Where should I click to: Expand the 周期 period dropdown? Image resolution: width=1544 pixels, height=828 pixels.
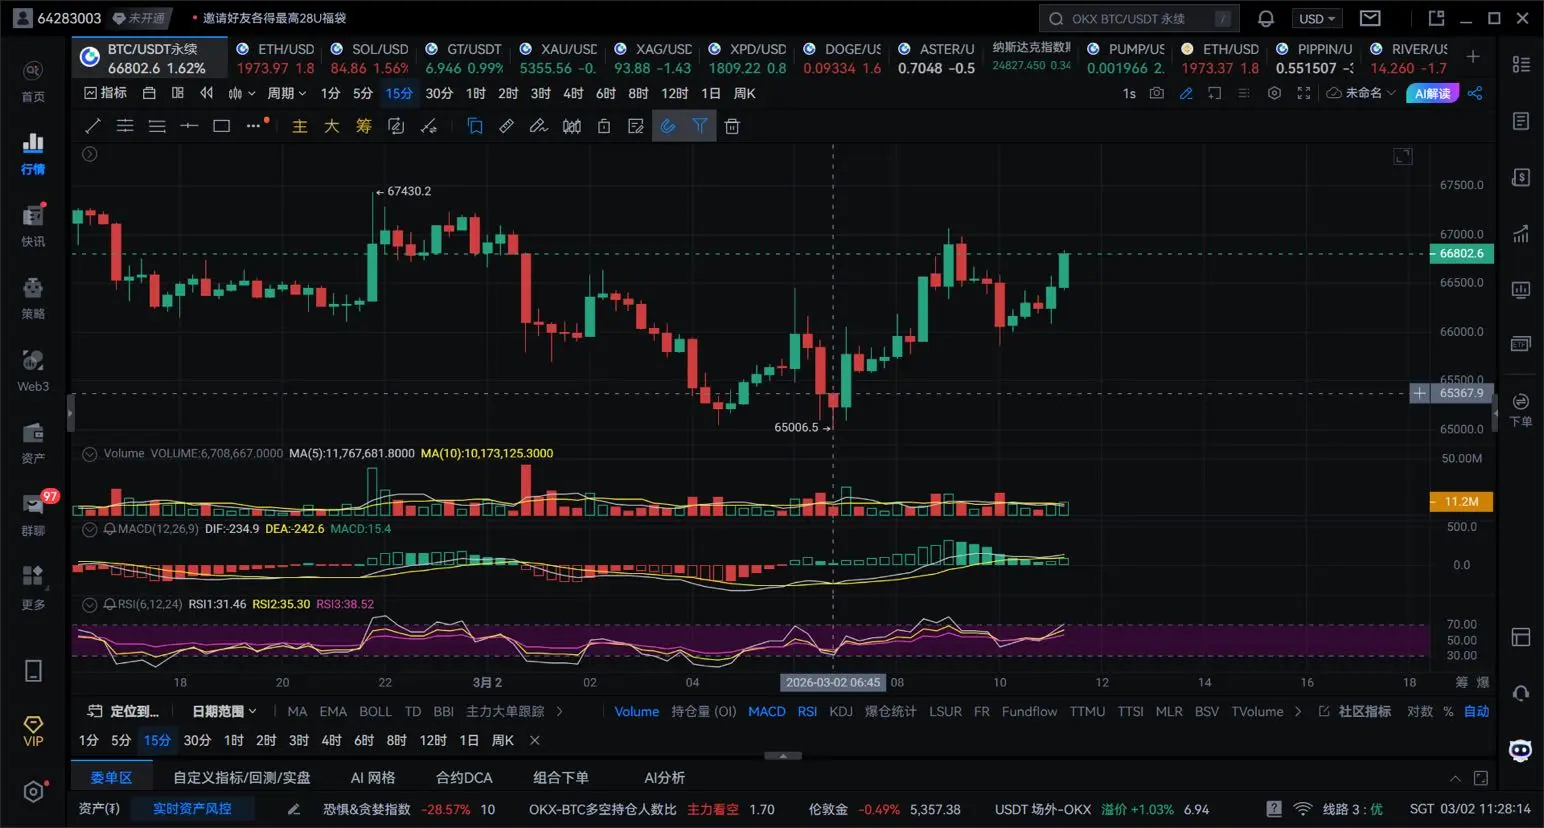(x=287, y=93)
